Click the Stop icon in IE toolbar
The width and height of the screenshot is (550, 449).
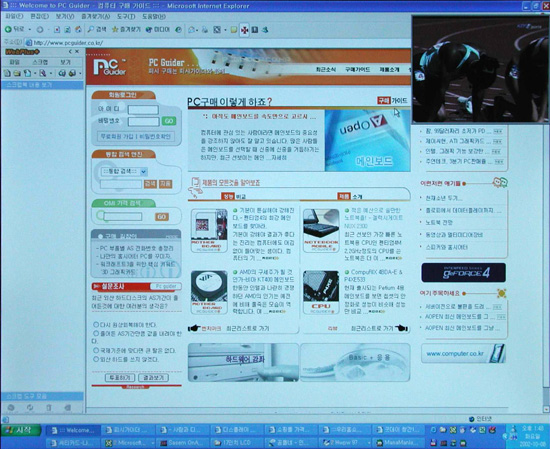click(x=57, y=30)
